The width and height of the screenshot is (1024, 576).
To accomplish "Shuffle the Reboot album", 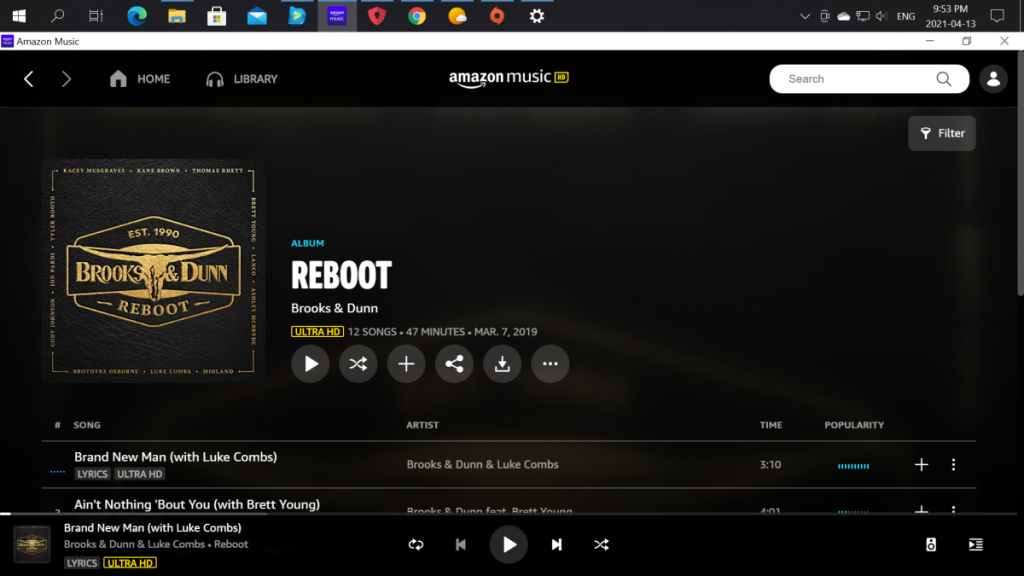I will click(x=358, y=364).
